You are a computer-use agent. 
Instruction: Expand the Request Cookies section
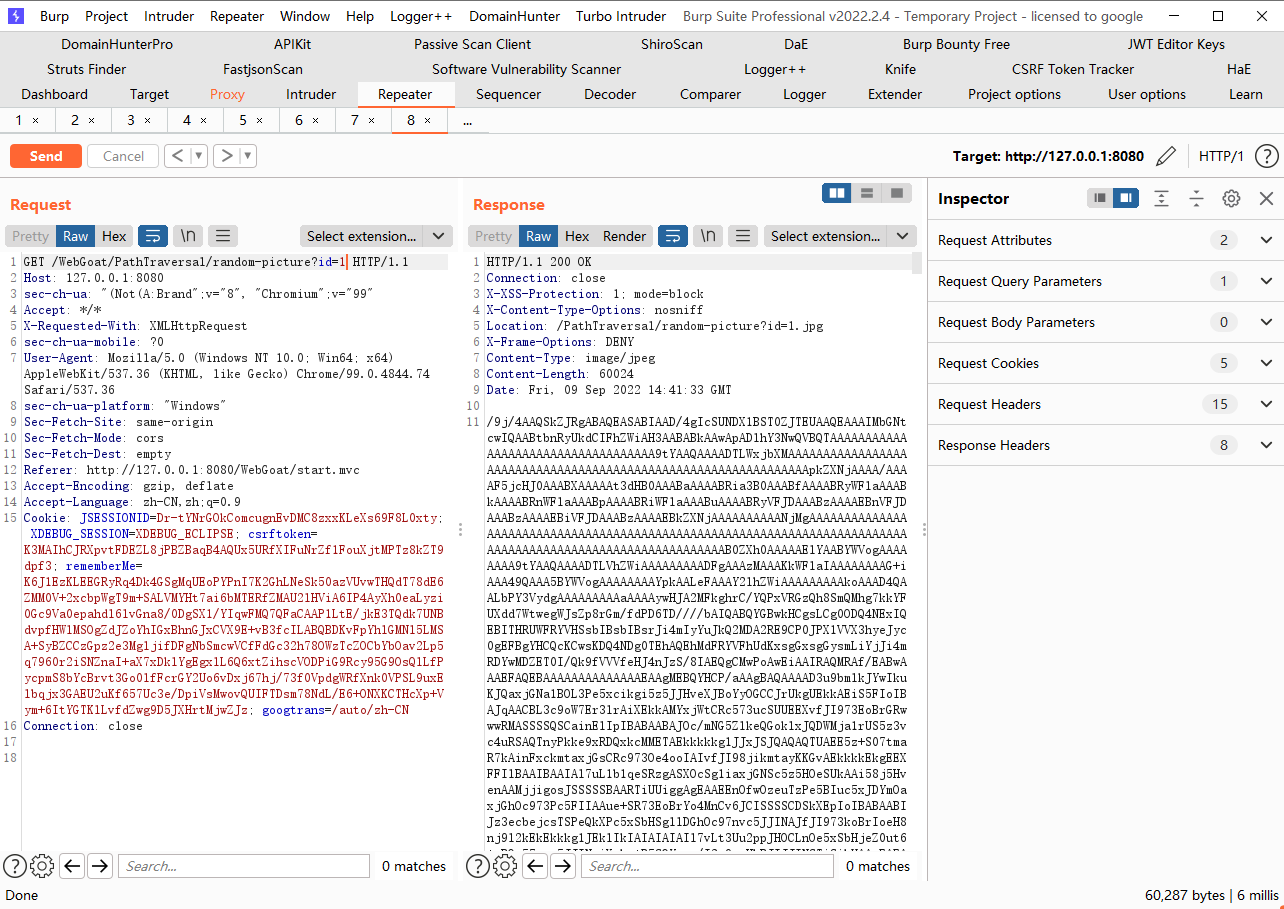coord(1105,363)
